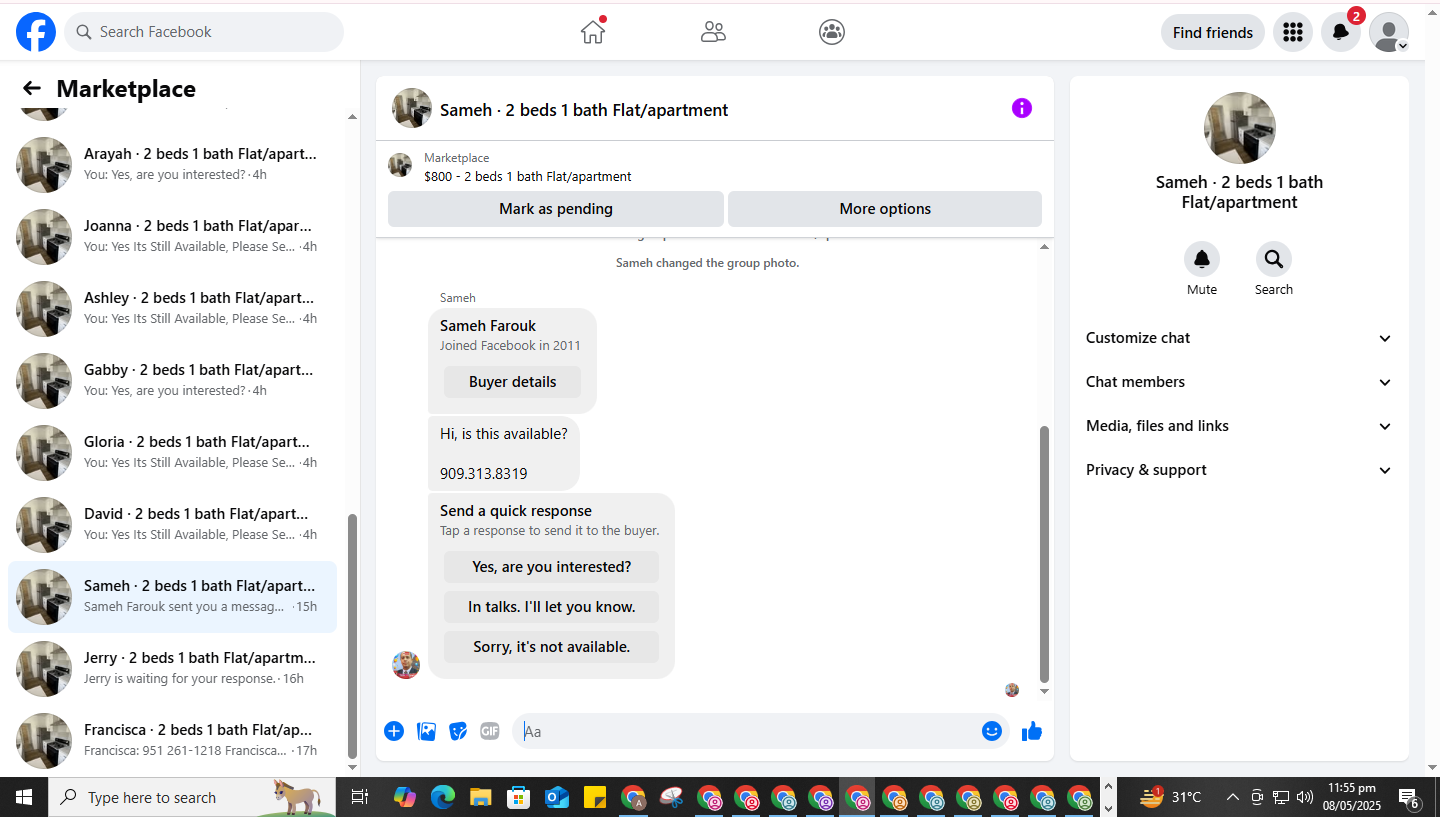Click Sameh's avatar beside quick responses

pyautogui.click(x=406, y=665)
